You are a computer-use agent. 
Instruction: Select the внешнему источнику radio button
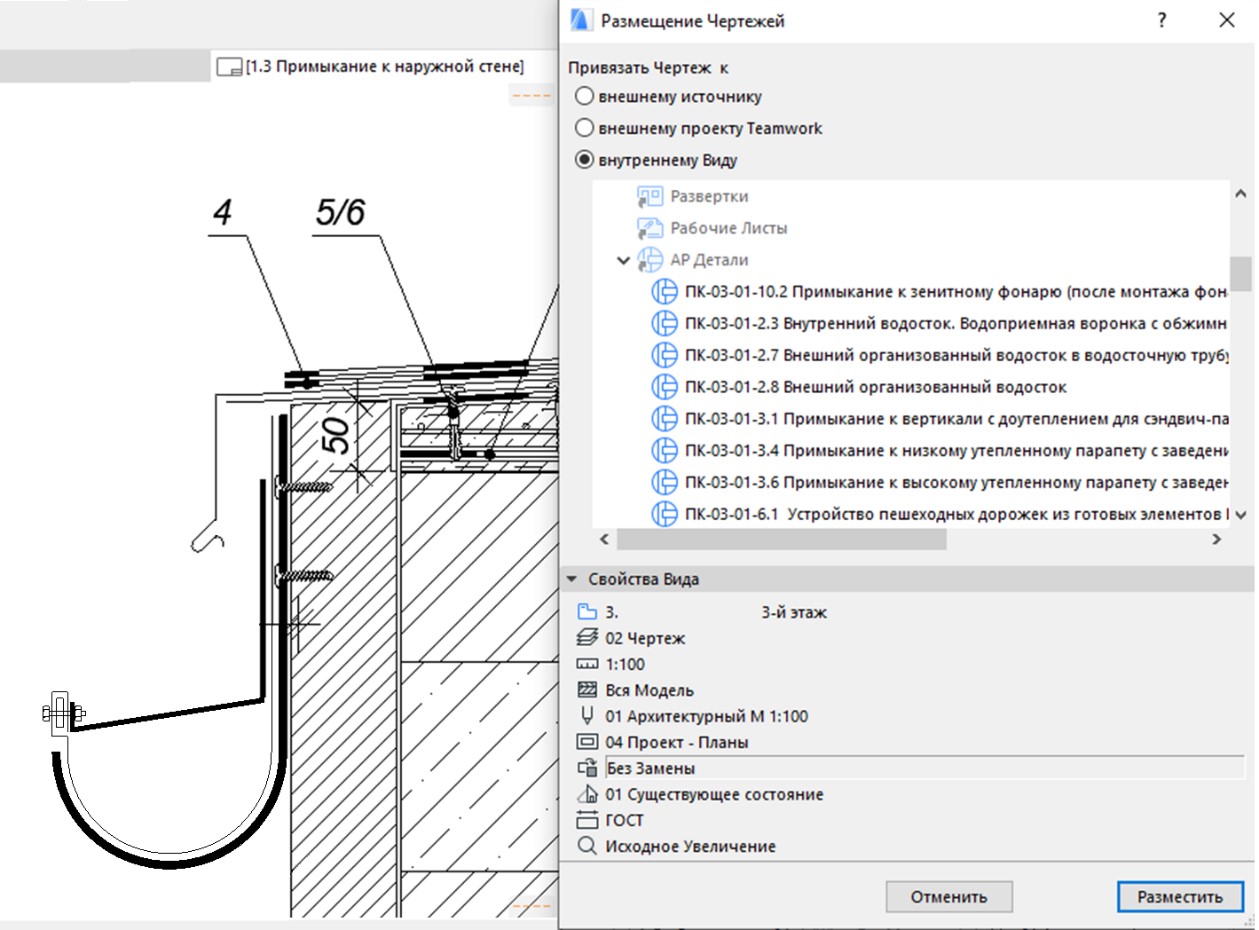[x=583, y=96]
